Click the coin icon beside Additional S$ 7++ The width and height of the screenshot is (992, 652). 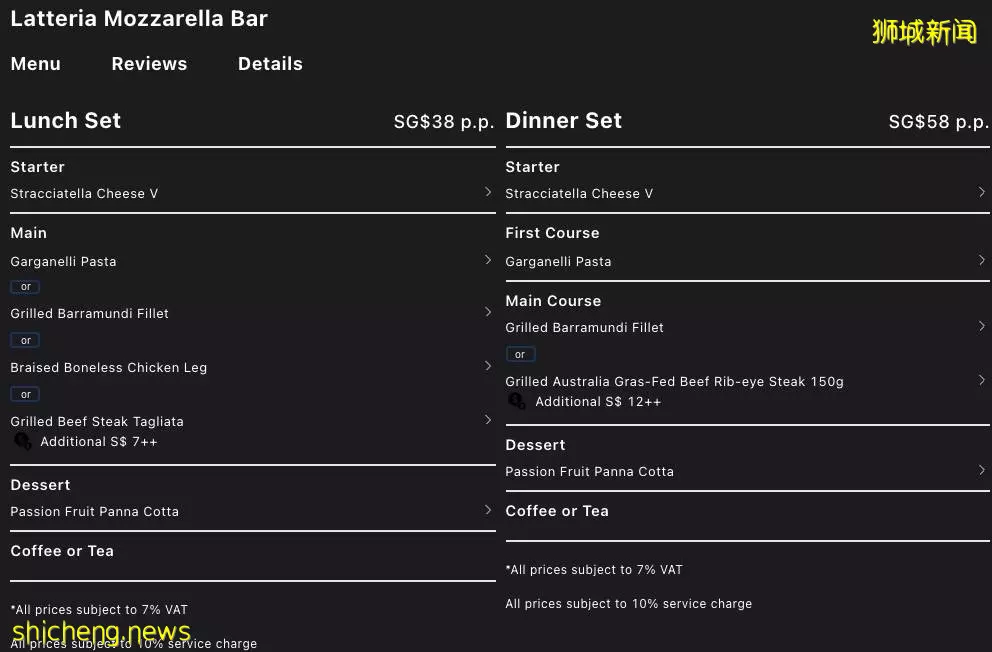23,441
